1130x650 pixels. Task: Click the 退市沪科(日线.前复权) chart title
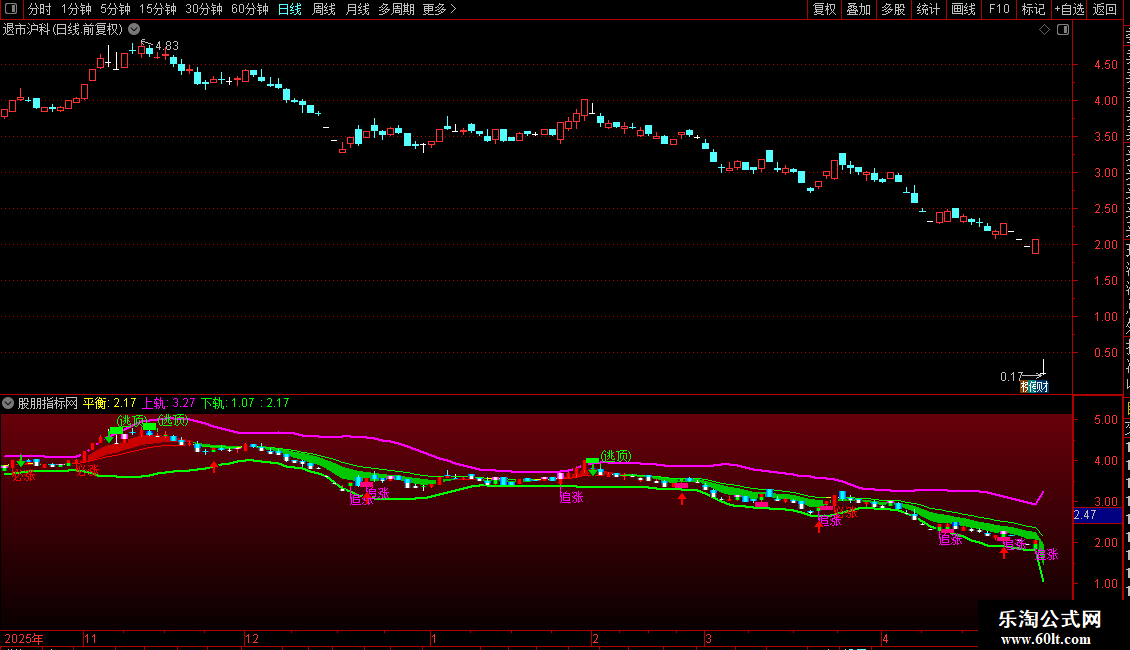click(x=63, y=30)
